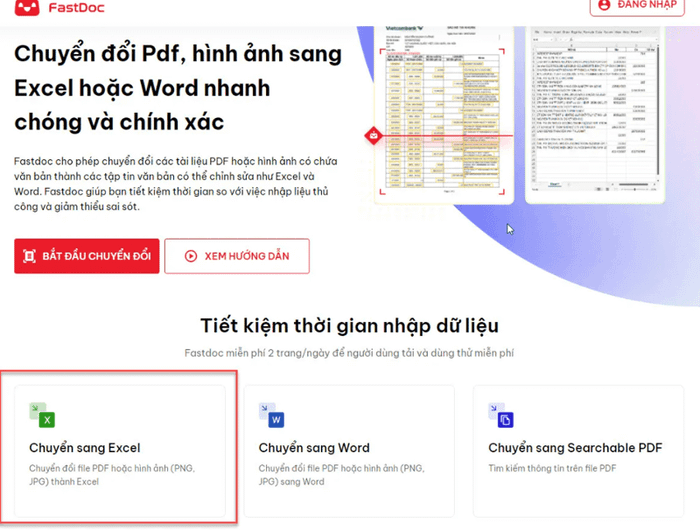The height and width of the screenshot is (530, 700).
Task: Click the description 'Tìm kiếm thông tin trên file PDF'
Action: 552,468
